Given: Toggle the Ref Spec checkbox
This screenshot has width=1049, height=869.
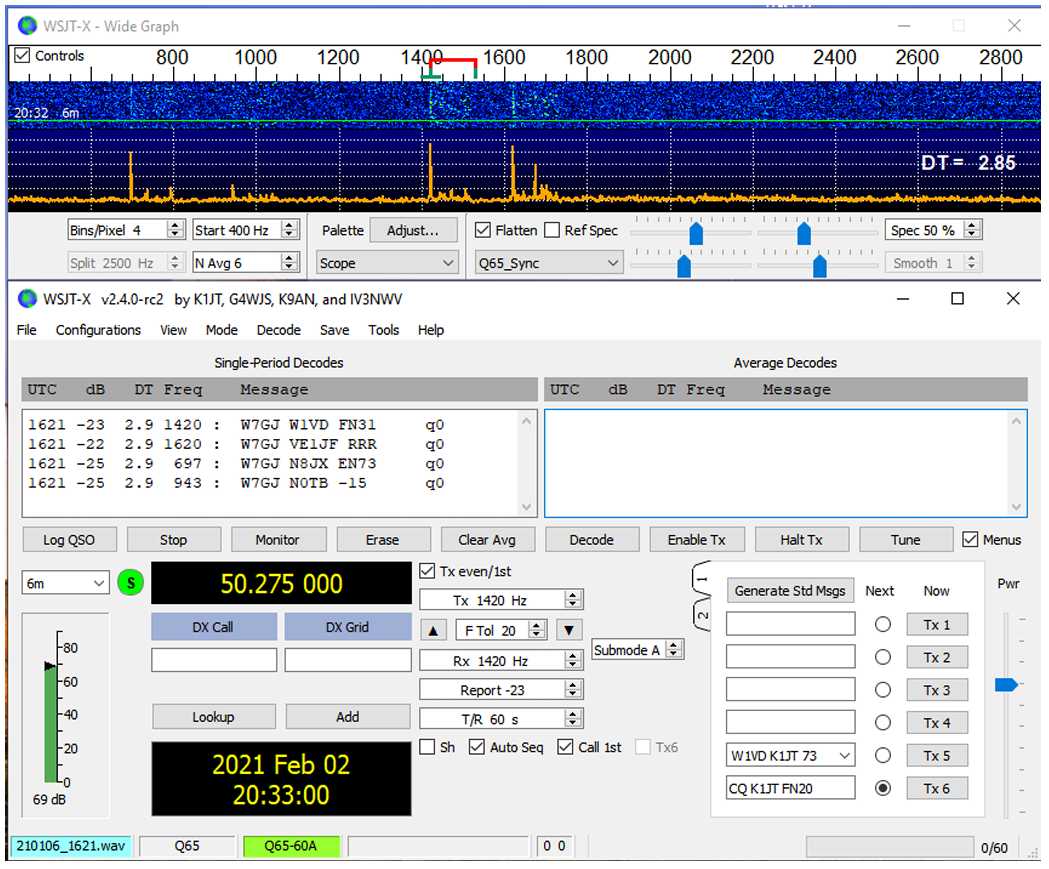Looking at the screenshot, I should (x=552, y=230).
